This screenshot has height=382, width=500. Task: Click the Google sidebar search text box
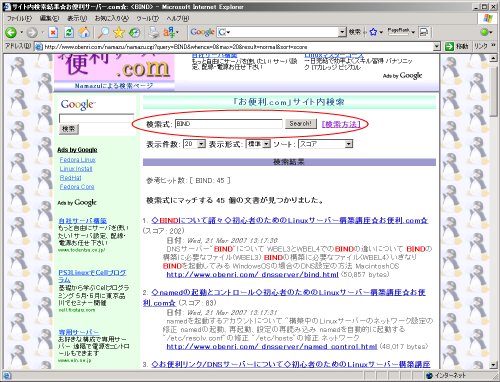click(96, 118)
